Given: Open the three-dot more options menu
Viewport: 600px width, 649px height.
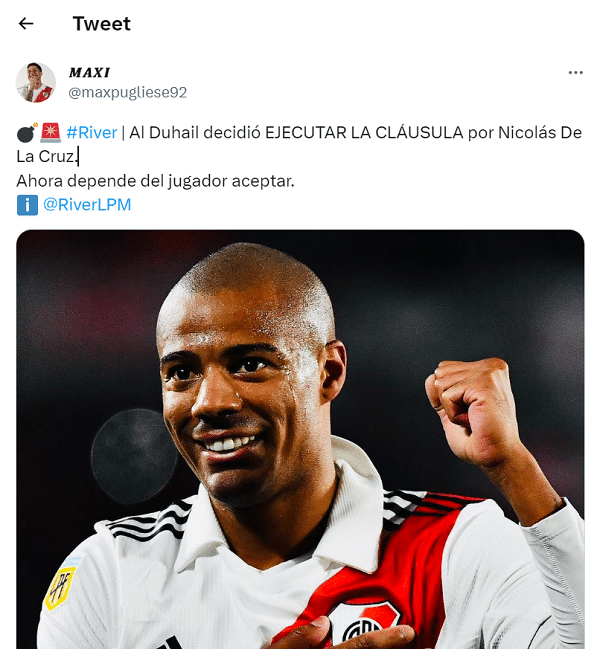Looking at the screenshot, I should pos(575,73).
